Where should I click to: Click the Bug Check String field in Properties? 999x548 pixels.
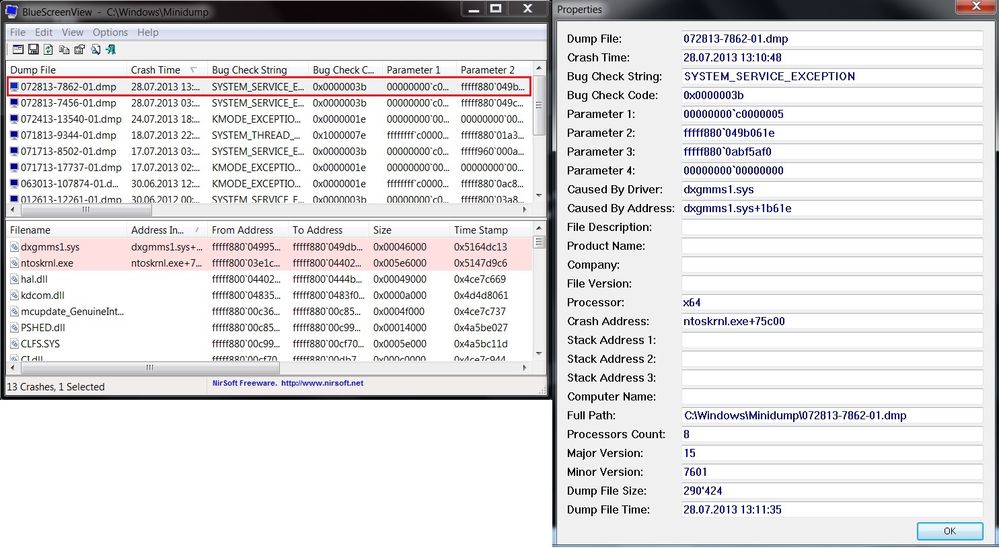coord(832,76)
